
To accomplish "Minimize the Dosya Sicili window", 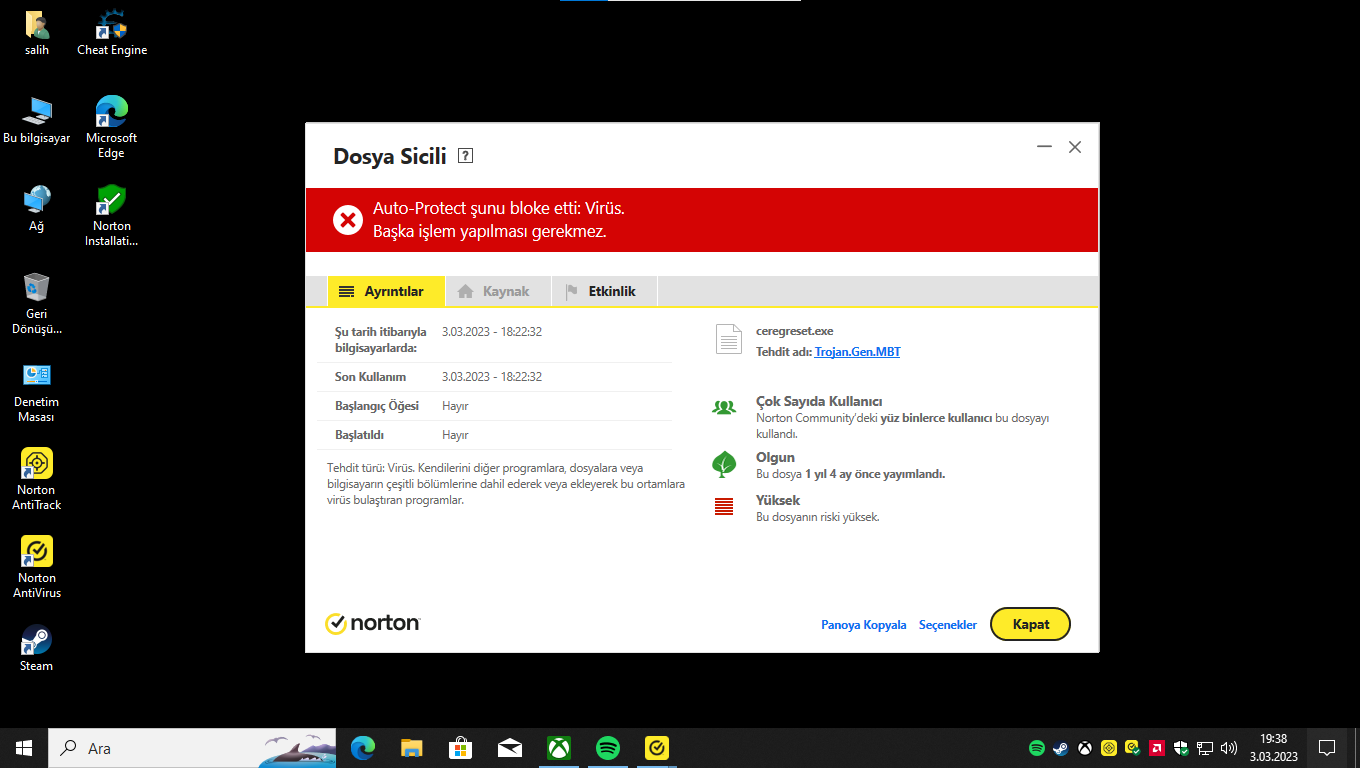I will coord(1044,147).
